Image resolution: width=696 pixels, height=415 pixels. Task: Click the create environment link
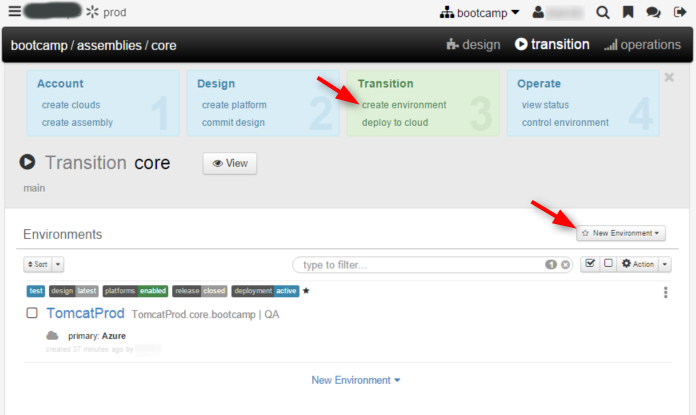(x=404, y=105)
